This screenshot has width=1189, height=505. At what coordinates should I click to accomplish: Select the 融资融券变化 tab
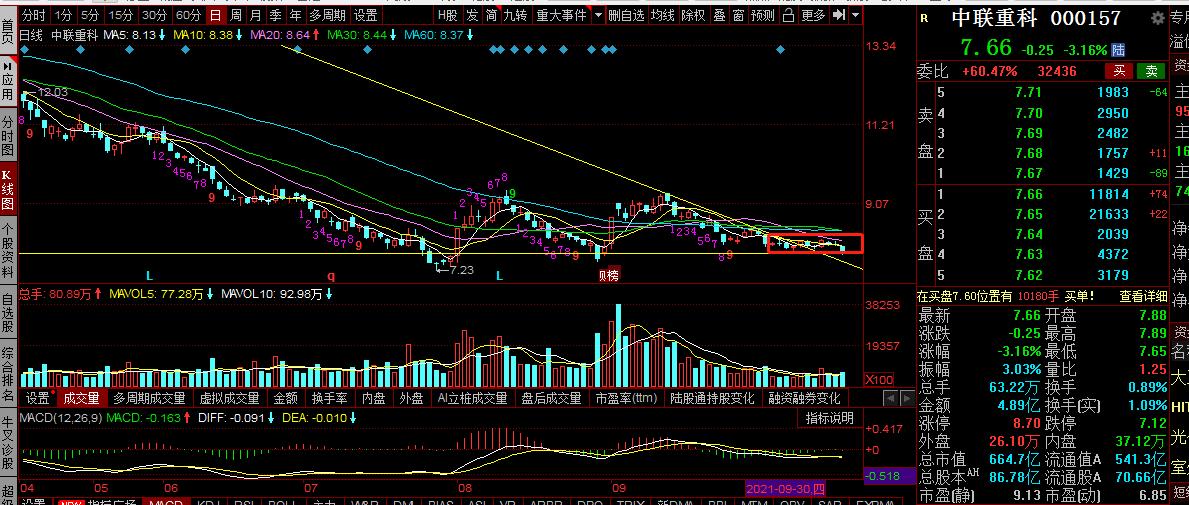click(x=805, y=397)
